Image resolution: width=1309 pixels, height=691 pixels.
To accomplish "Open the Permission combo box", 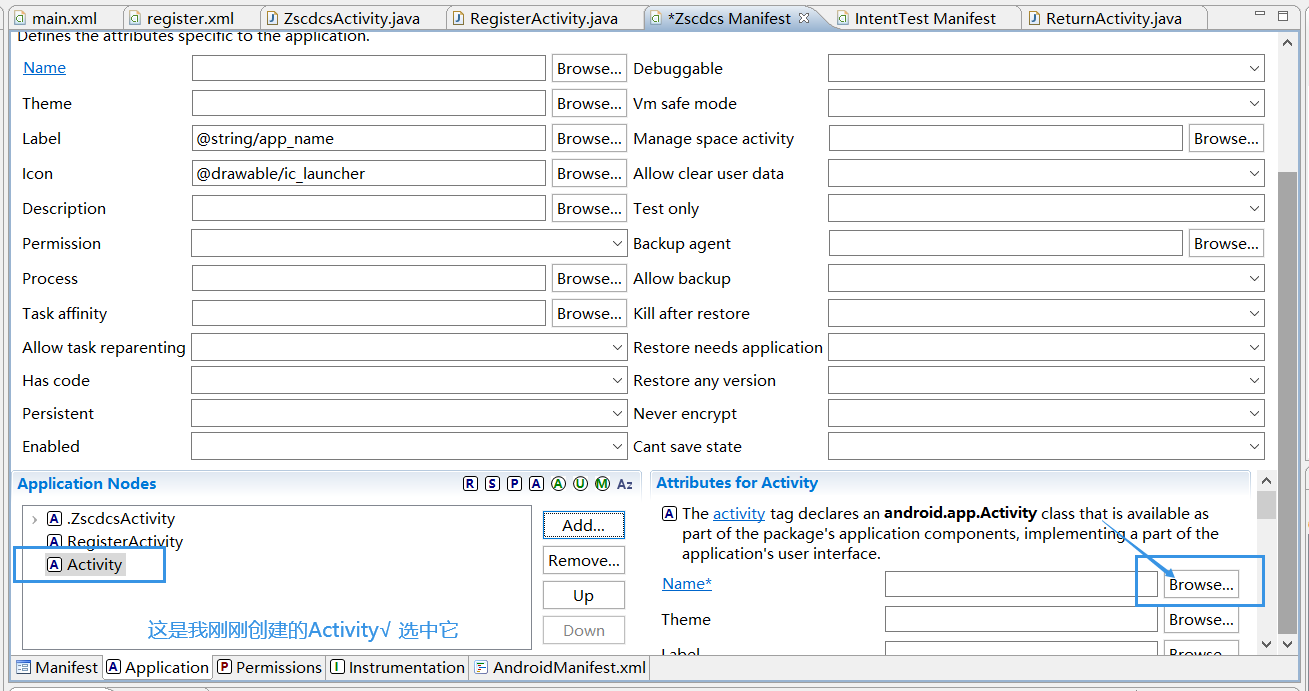I will [410, 244].
